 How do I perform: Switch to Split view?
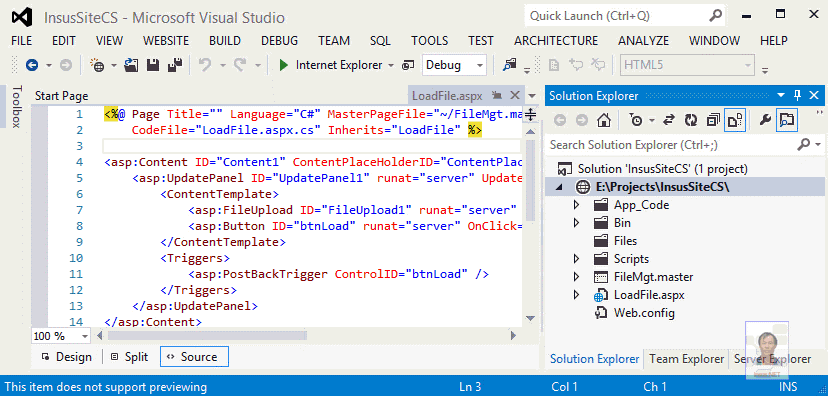point(130,357)
